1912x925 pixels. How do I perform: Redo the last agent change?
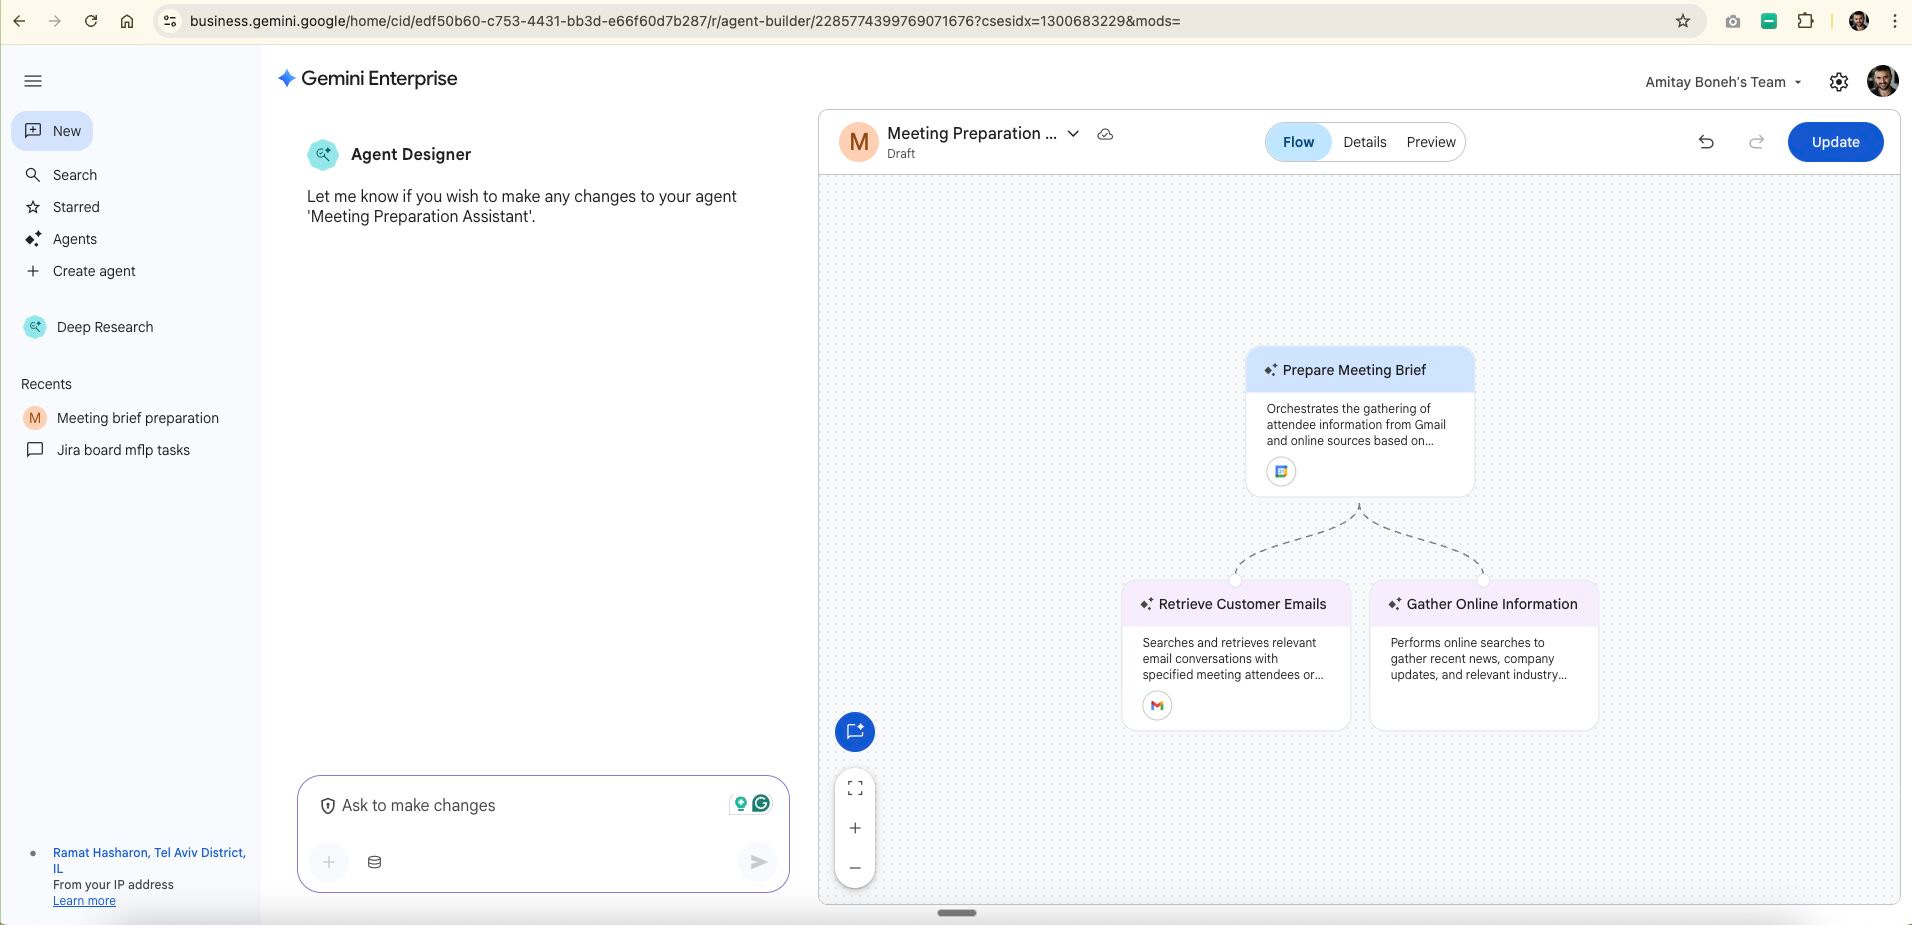(1756, 142)
